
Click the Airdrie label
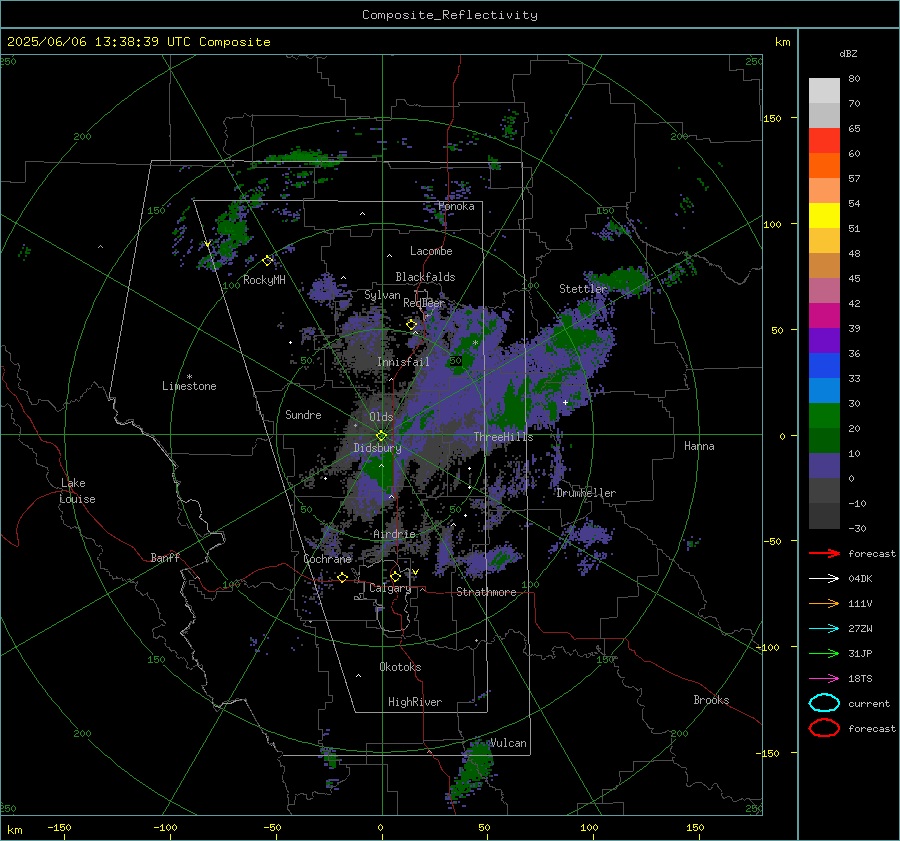[394, 534]
